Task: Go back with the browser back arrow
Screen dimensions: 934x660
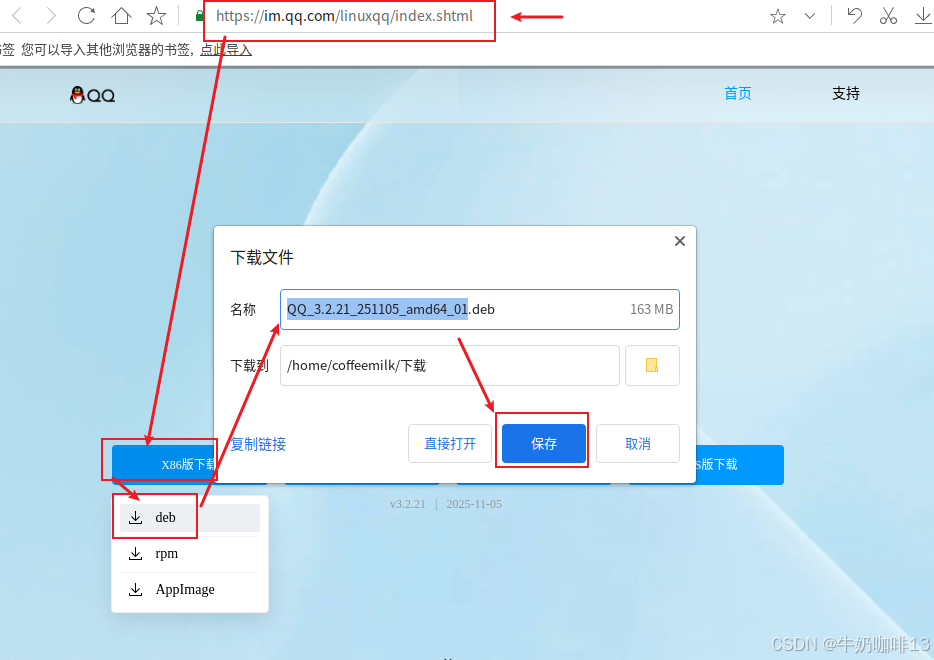Action: (x=17, y=15)
